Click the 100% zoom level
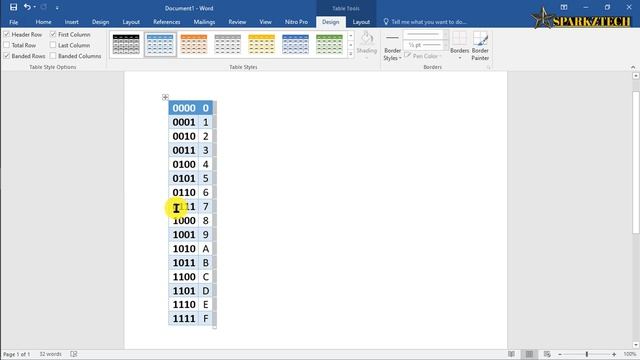The width and height of the screenshot is (640, 360). click(629, 354)
